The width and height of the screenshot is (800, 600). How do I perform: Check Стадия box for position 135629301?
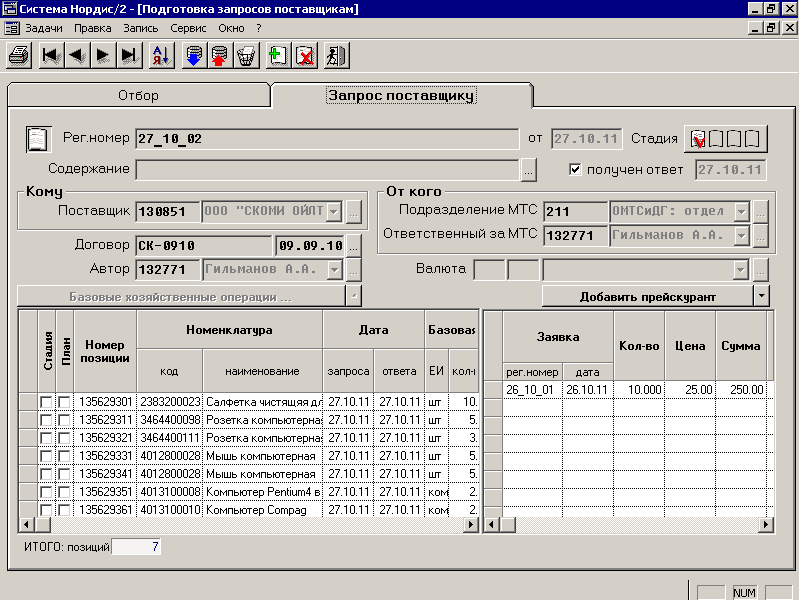[46, 403]
